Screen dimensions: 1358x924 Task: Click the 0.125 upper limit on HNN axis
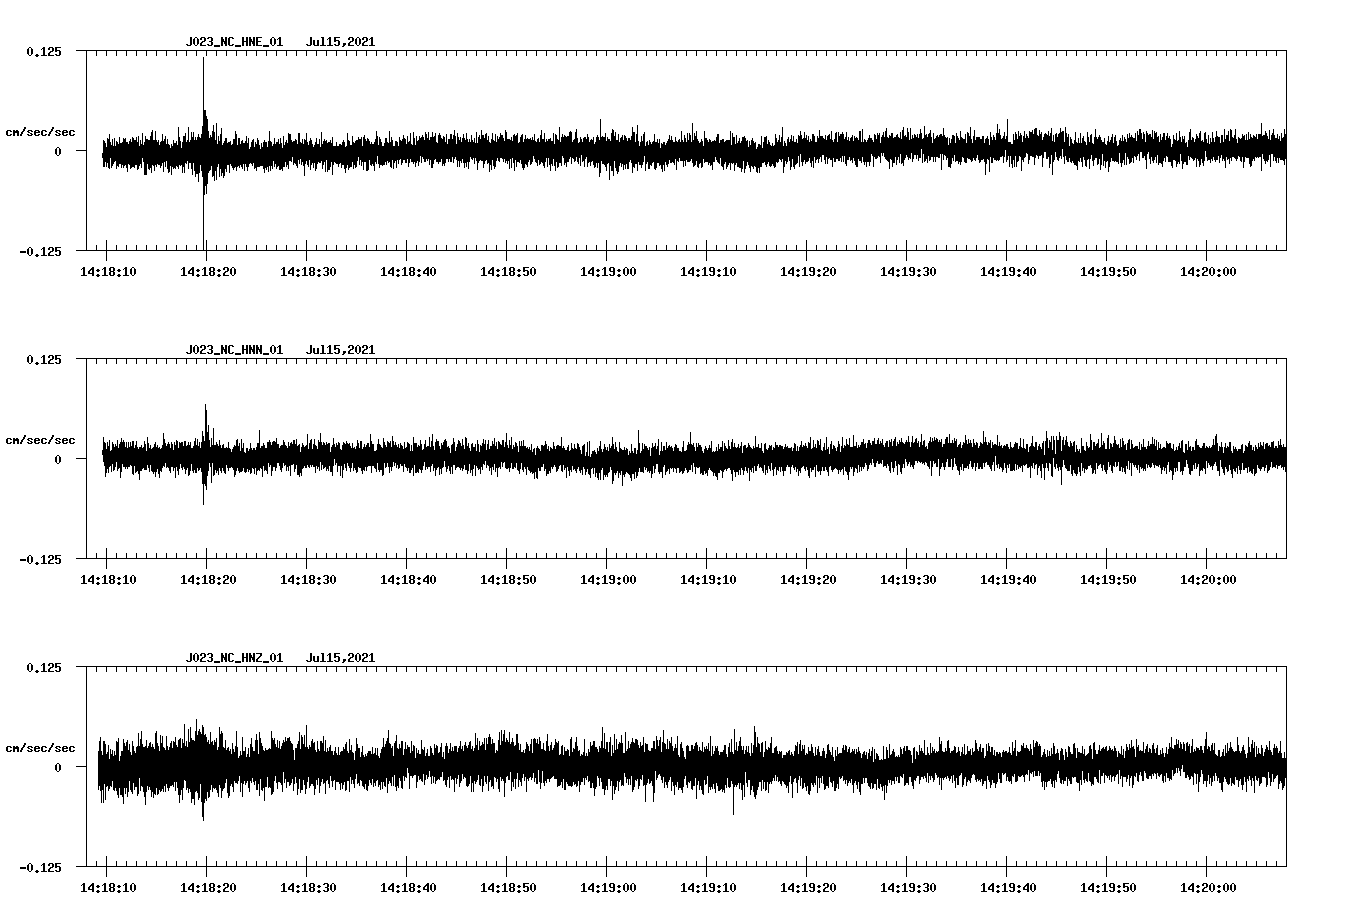(43, 359)
